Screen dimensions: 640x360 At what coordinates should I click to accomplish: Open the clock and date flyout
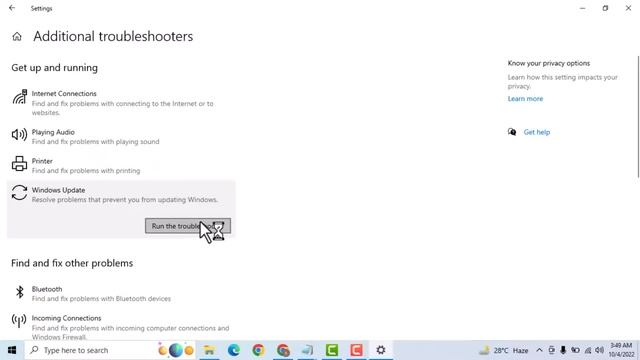coord(621,350)
